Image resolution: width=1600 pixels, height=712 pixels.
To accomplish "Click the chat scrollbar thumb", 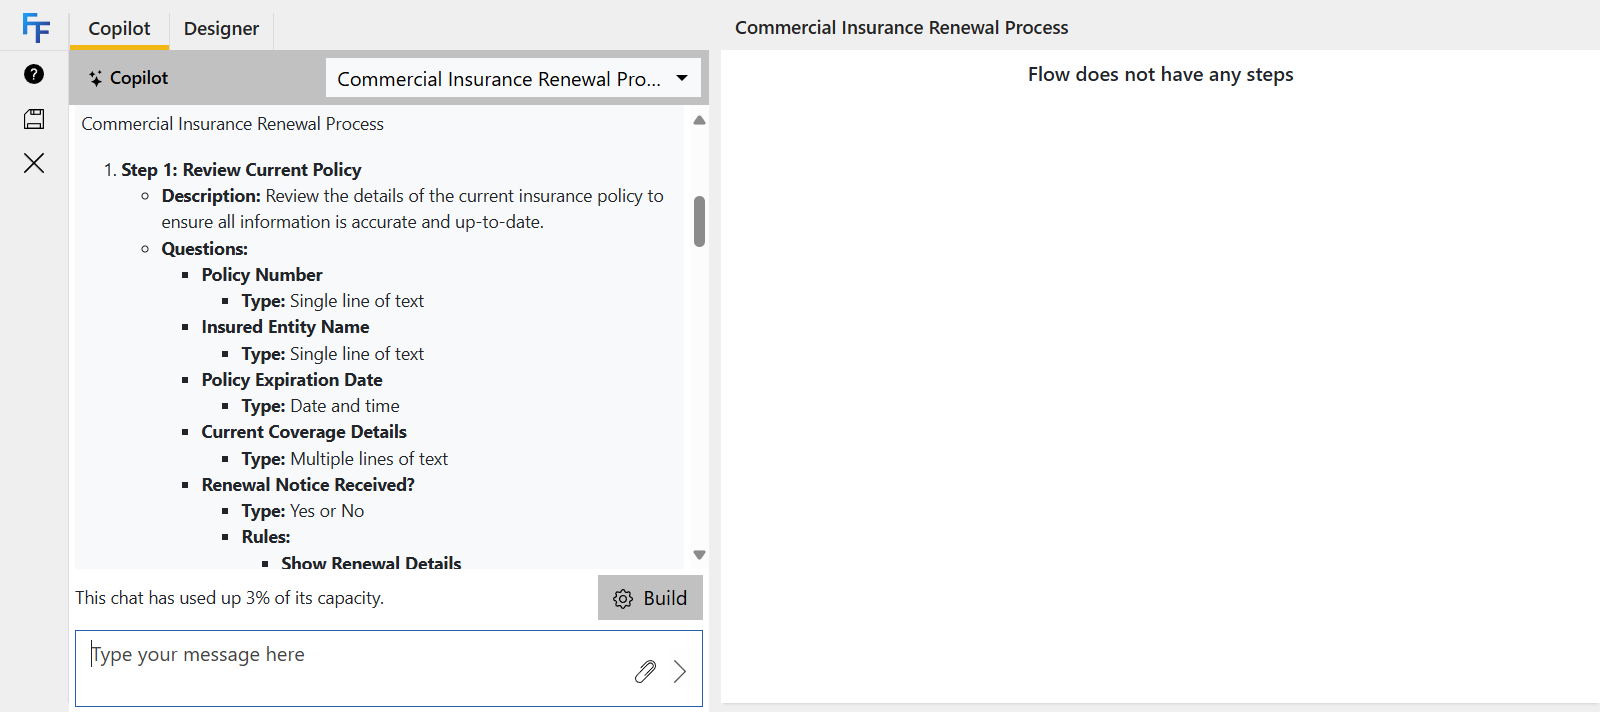I will point(699,221).
